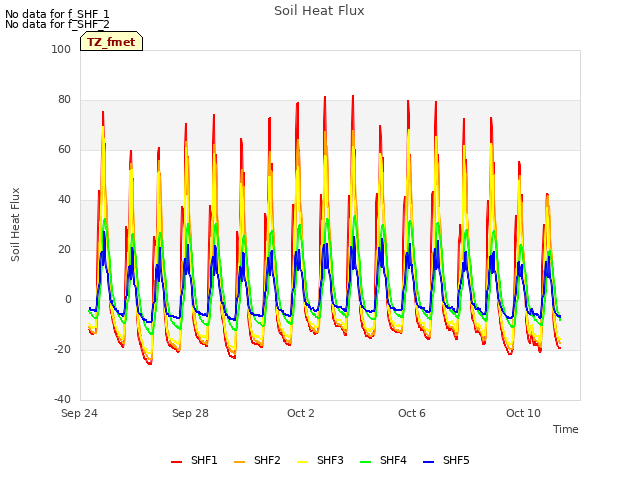Click the 'No data for f_SHF_1' message
640x480 pixels.
point(57,14)
